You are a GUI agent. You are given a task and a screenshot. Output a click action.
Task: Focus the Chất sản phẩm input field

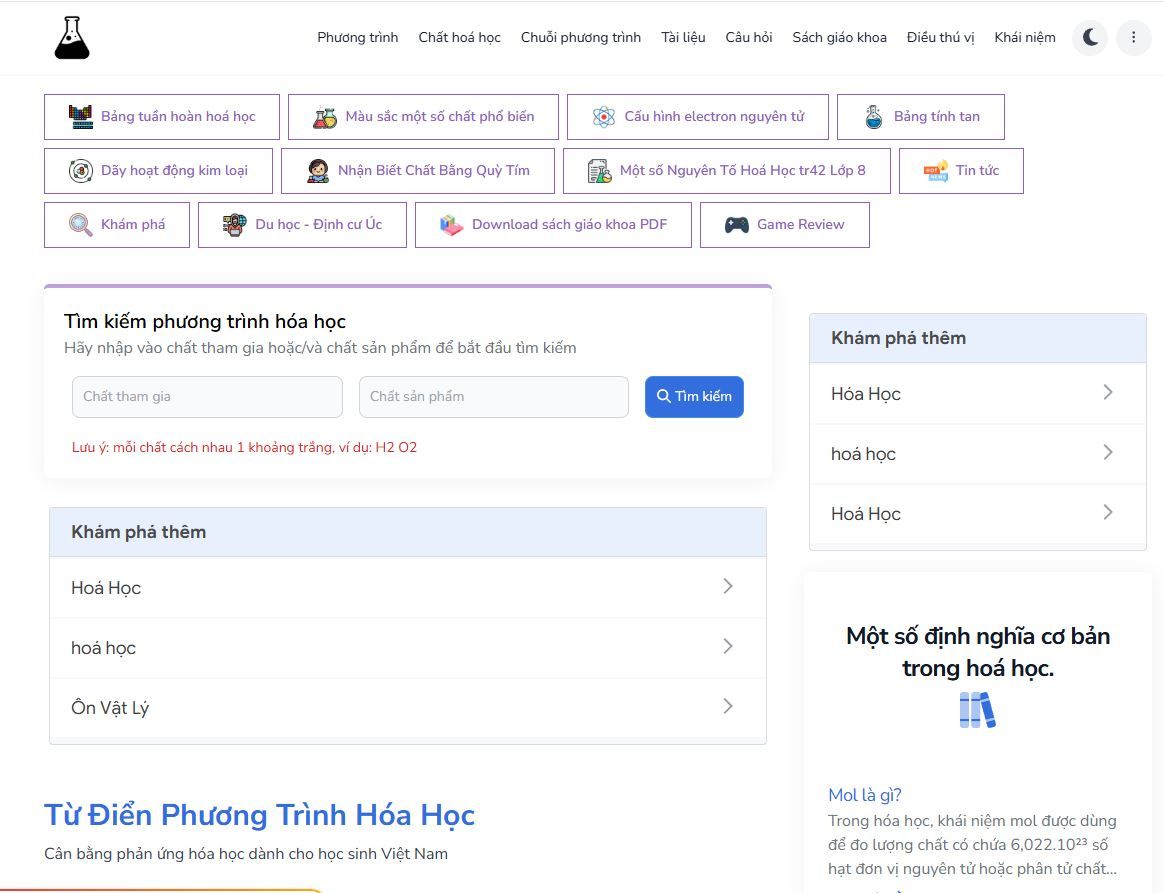[494, 396]
